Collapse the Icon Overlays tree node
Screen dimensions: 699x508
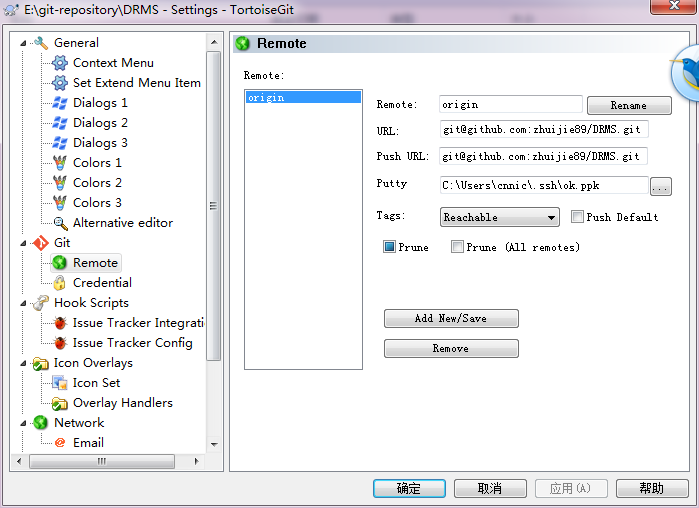coord(23,364)
